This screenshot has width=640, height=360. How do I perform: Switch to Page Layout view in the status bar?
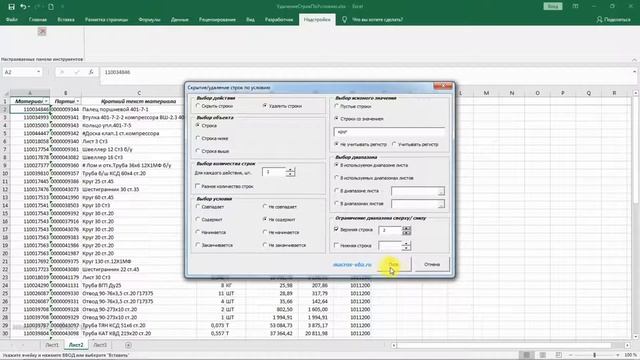542,355
